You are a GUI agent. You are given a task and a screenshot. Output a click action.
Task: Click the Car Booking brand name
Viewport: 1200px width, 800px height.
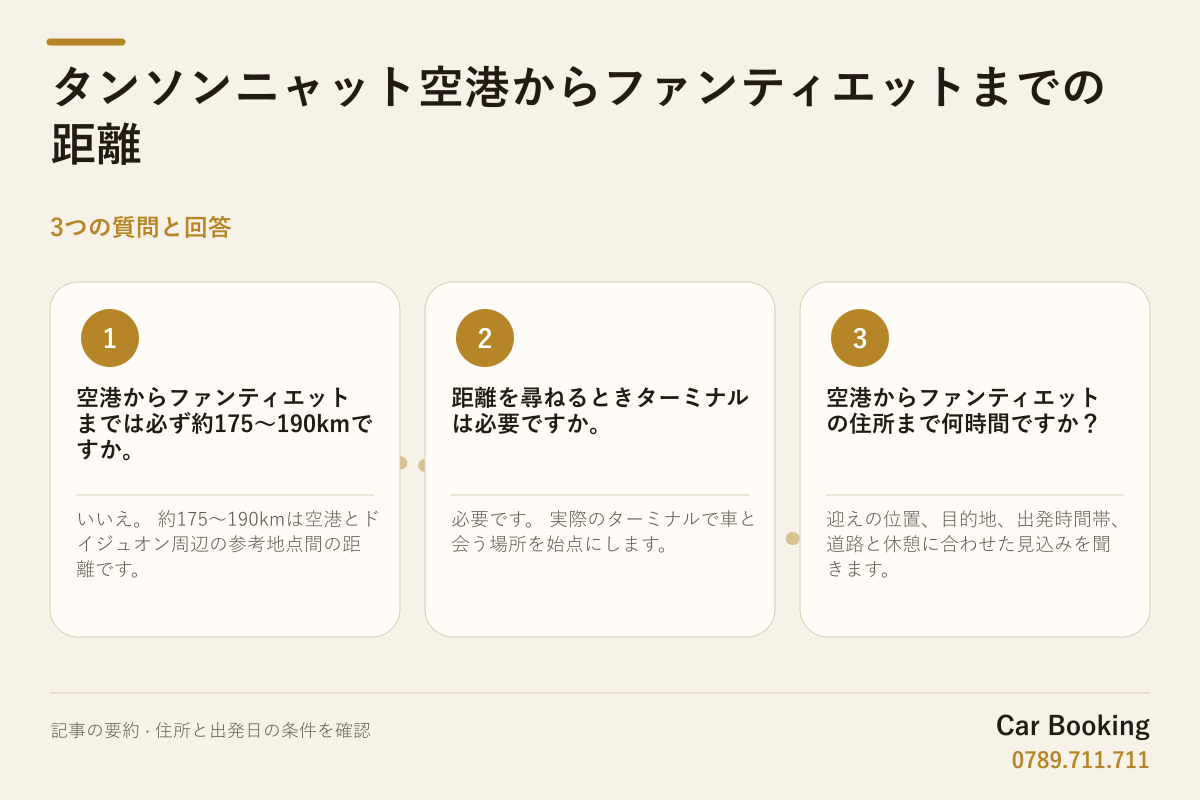[x=1073, y=725]
